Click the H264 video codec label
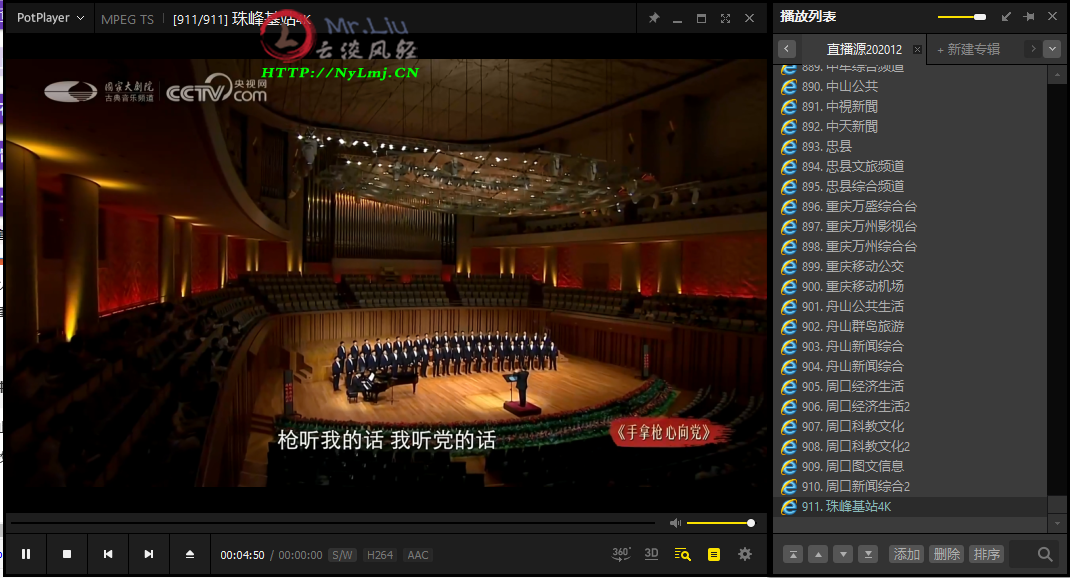1070x578 pixels. pos(380,555)
